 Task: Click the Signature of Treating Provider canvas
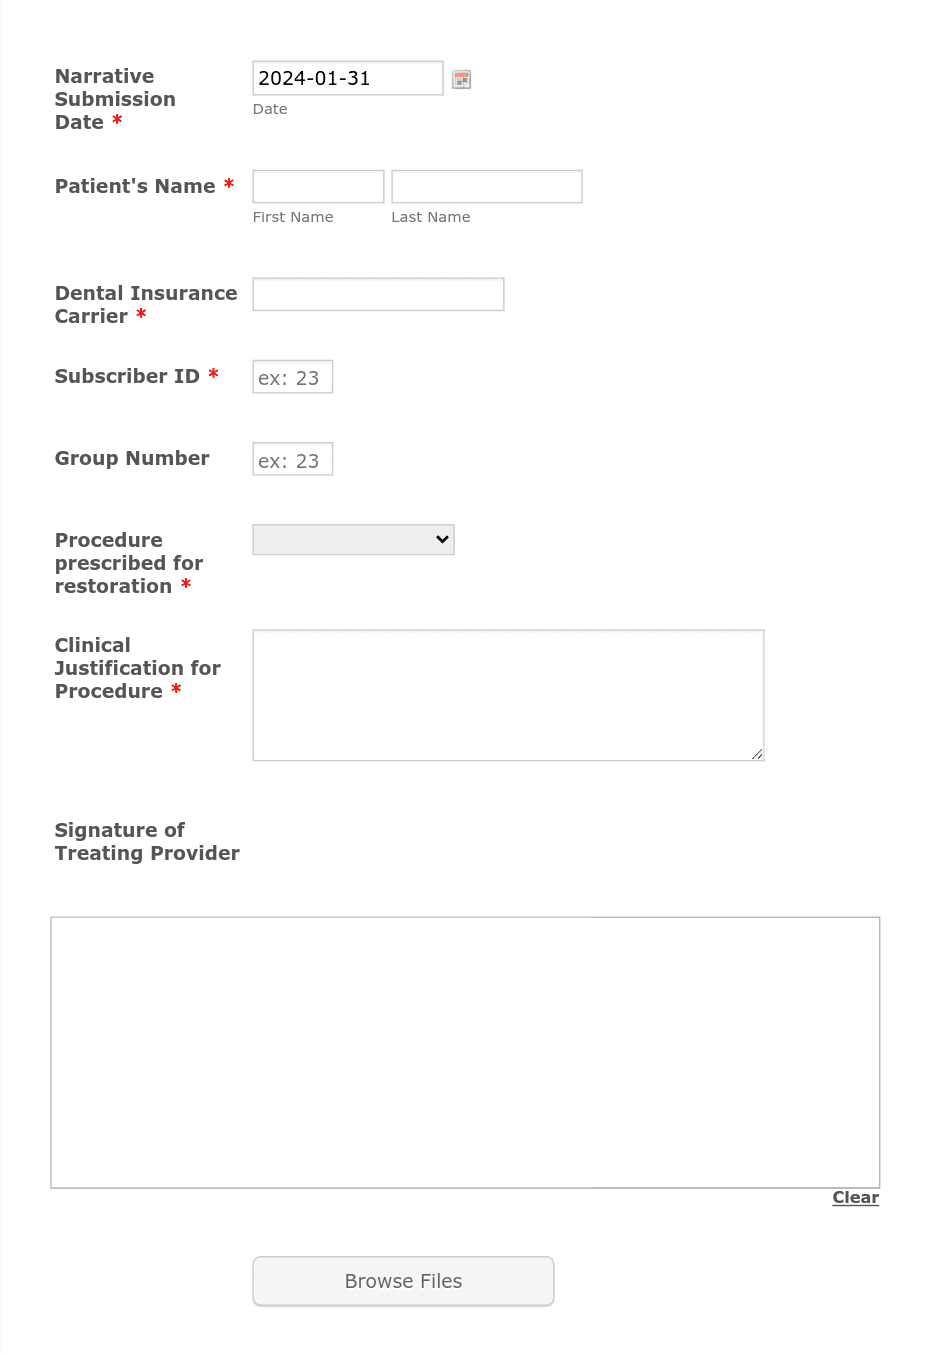tap(465, 1051)
